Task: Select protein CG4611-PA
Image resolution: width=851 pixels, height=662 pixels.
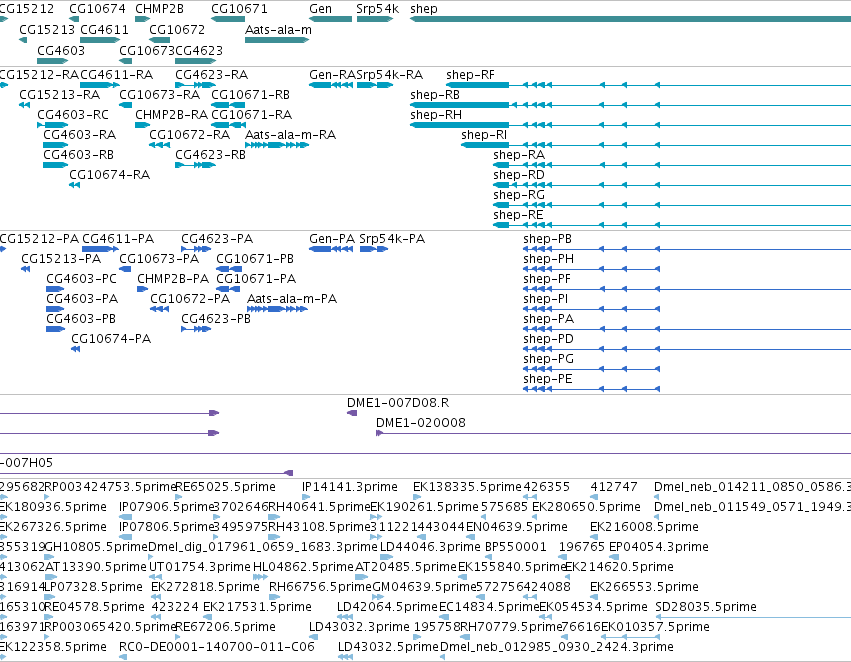Action: coord(118,239)
